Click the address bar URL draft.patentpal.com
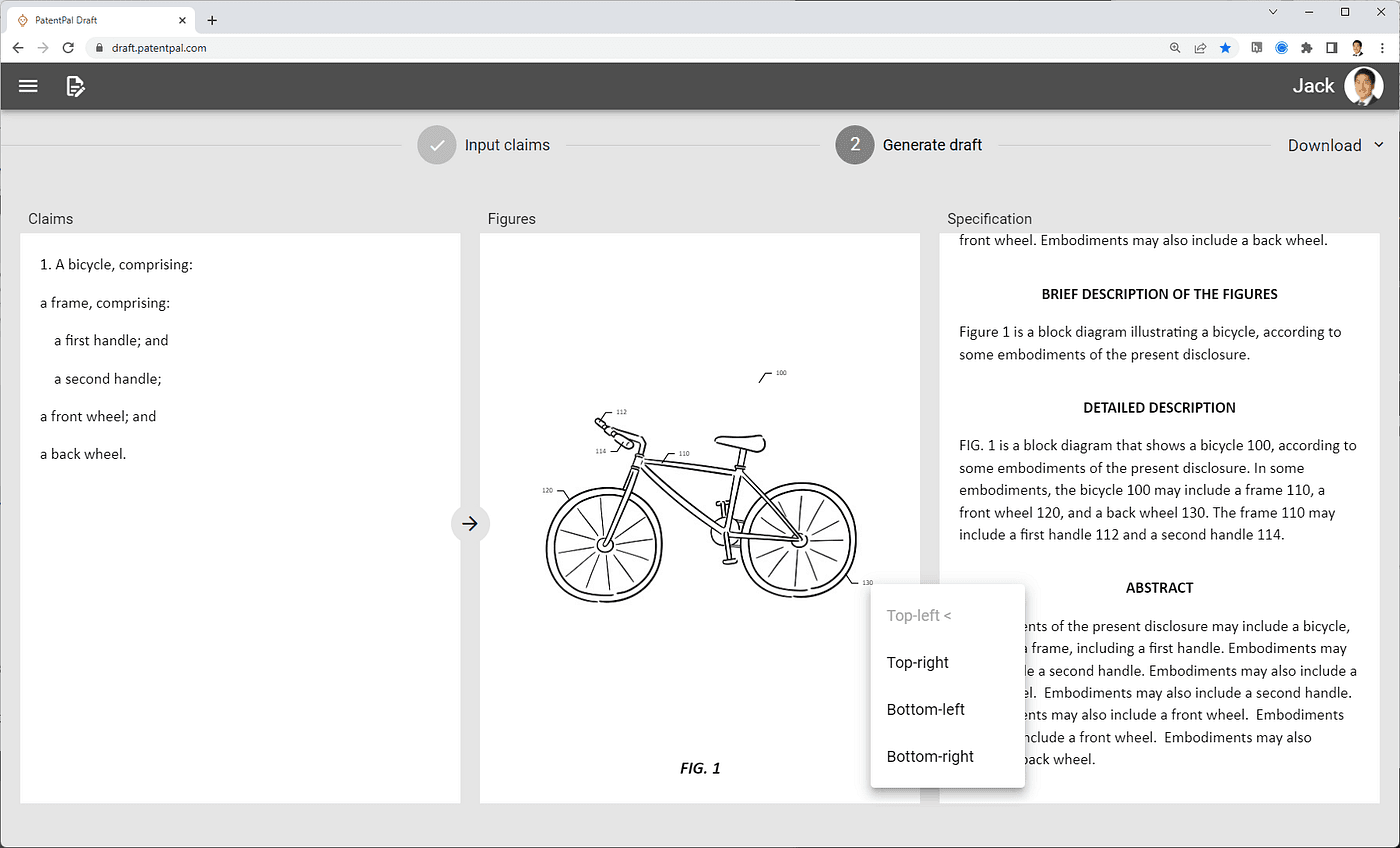The width and height of the screenshot is (1400, 848). 159,47
